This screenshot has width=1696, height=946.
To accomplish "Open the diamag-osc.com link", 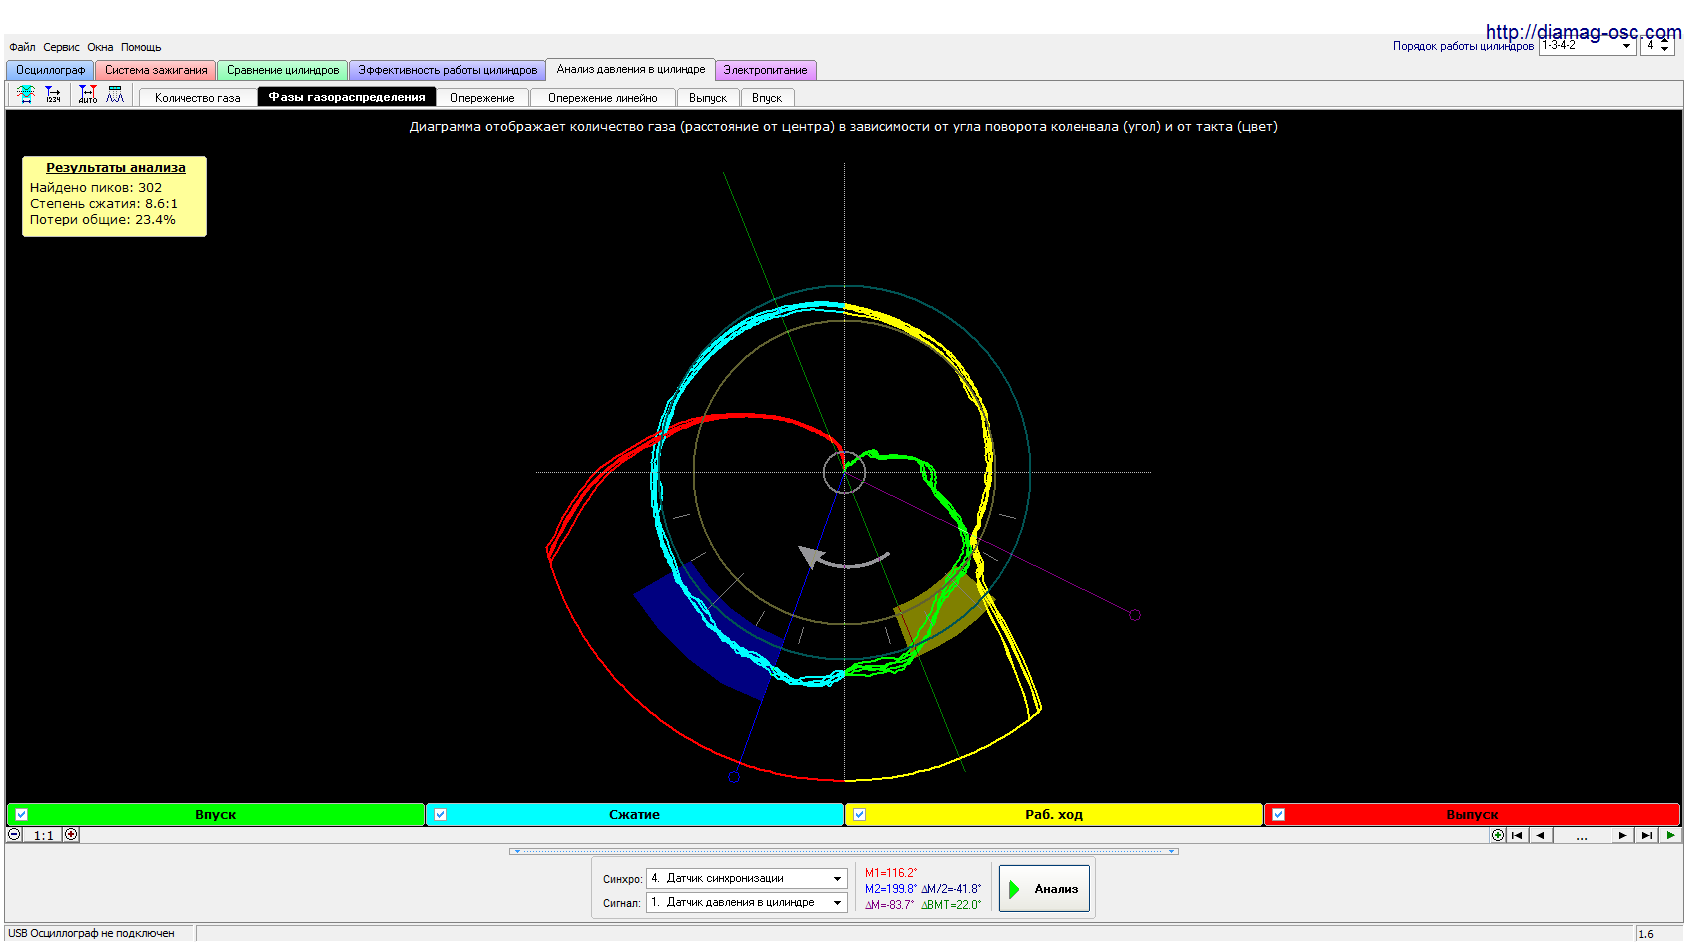I will point(1583,32).
